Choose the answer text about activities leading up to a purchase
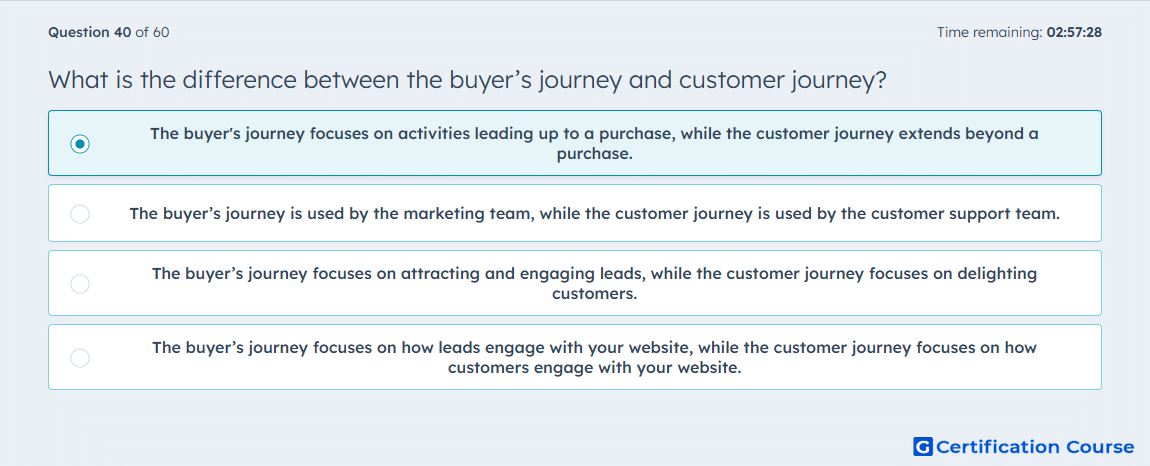1150x466 pixels. tap(594, 144)
